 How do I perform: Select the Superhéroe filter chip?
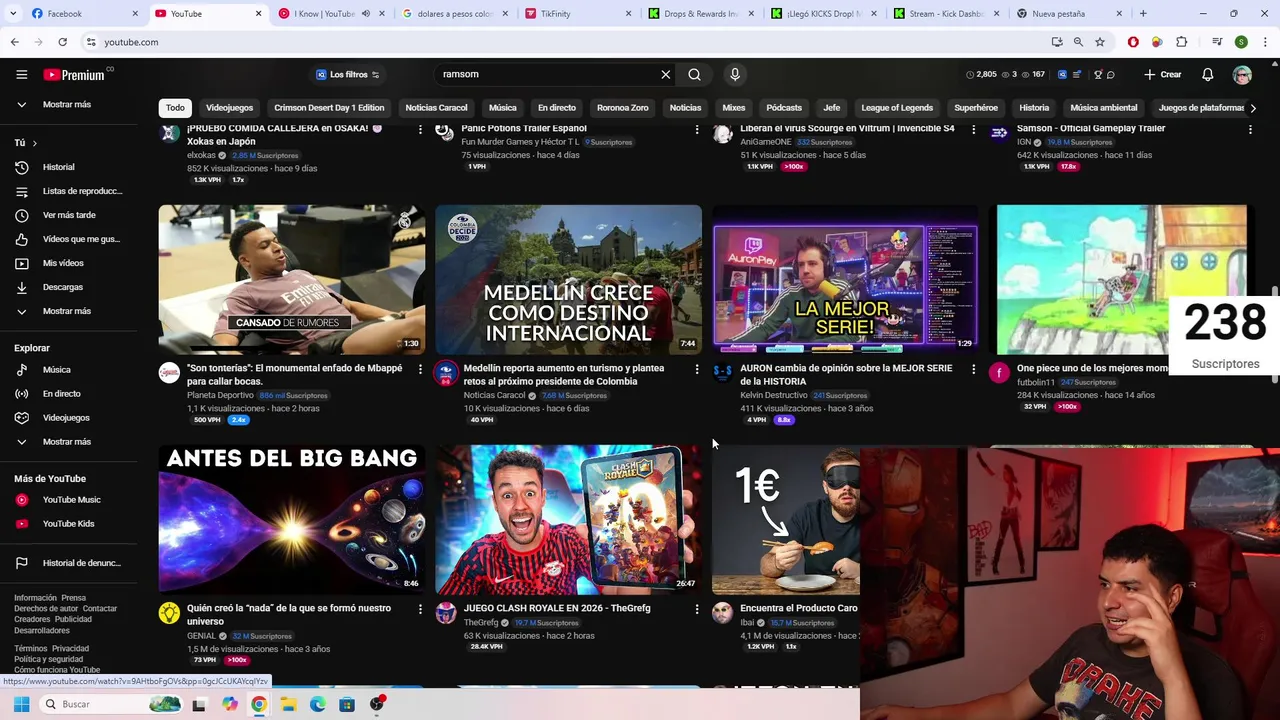click(976, 107)
